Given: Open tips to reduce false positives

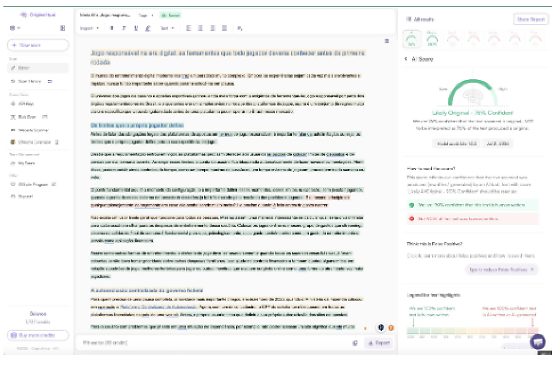Looking at the screenshot, I should pyautogui.click(x=501, y=269).
